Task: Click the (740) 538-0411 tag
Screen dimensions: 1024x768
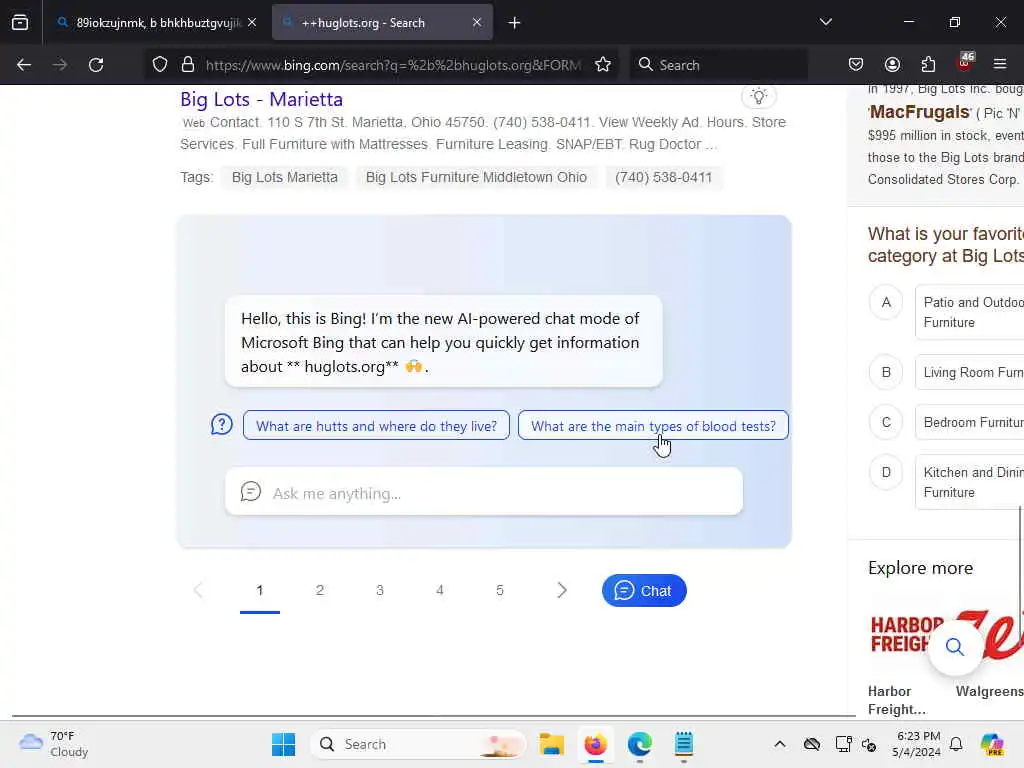Action: point(664,178)
